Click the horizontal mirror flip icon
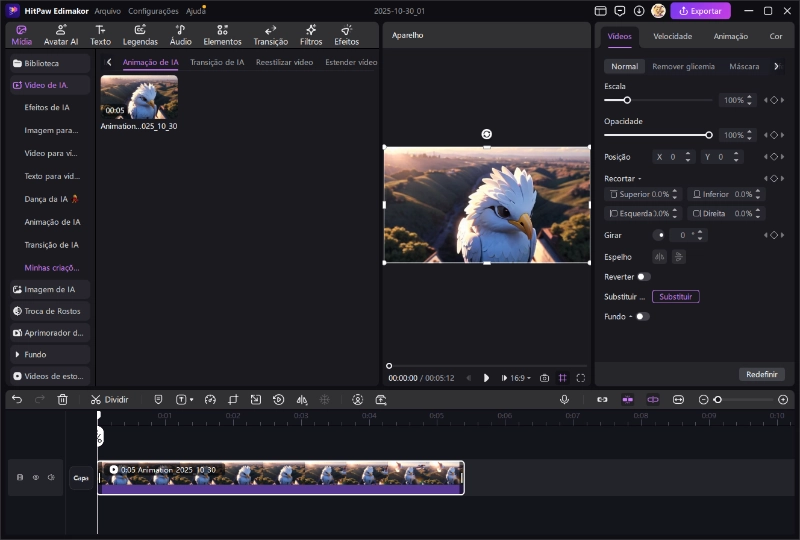800x540 pixels. [x=659, y=257]
